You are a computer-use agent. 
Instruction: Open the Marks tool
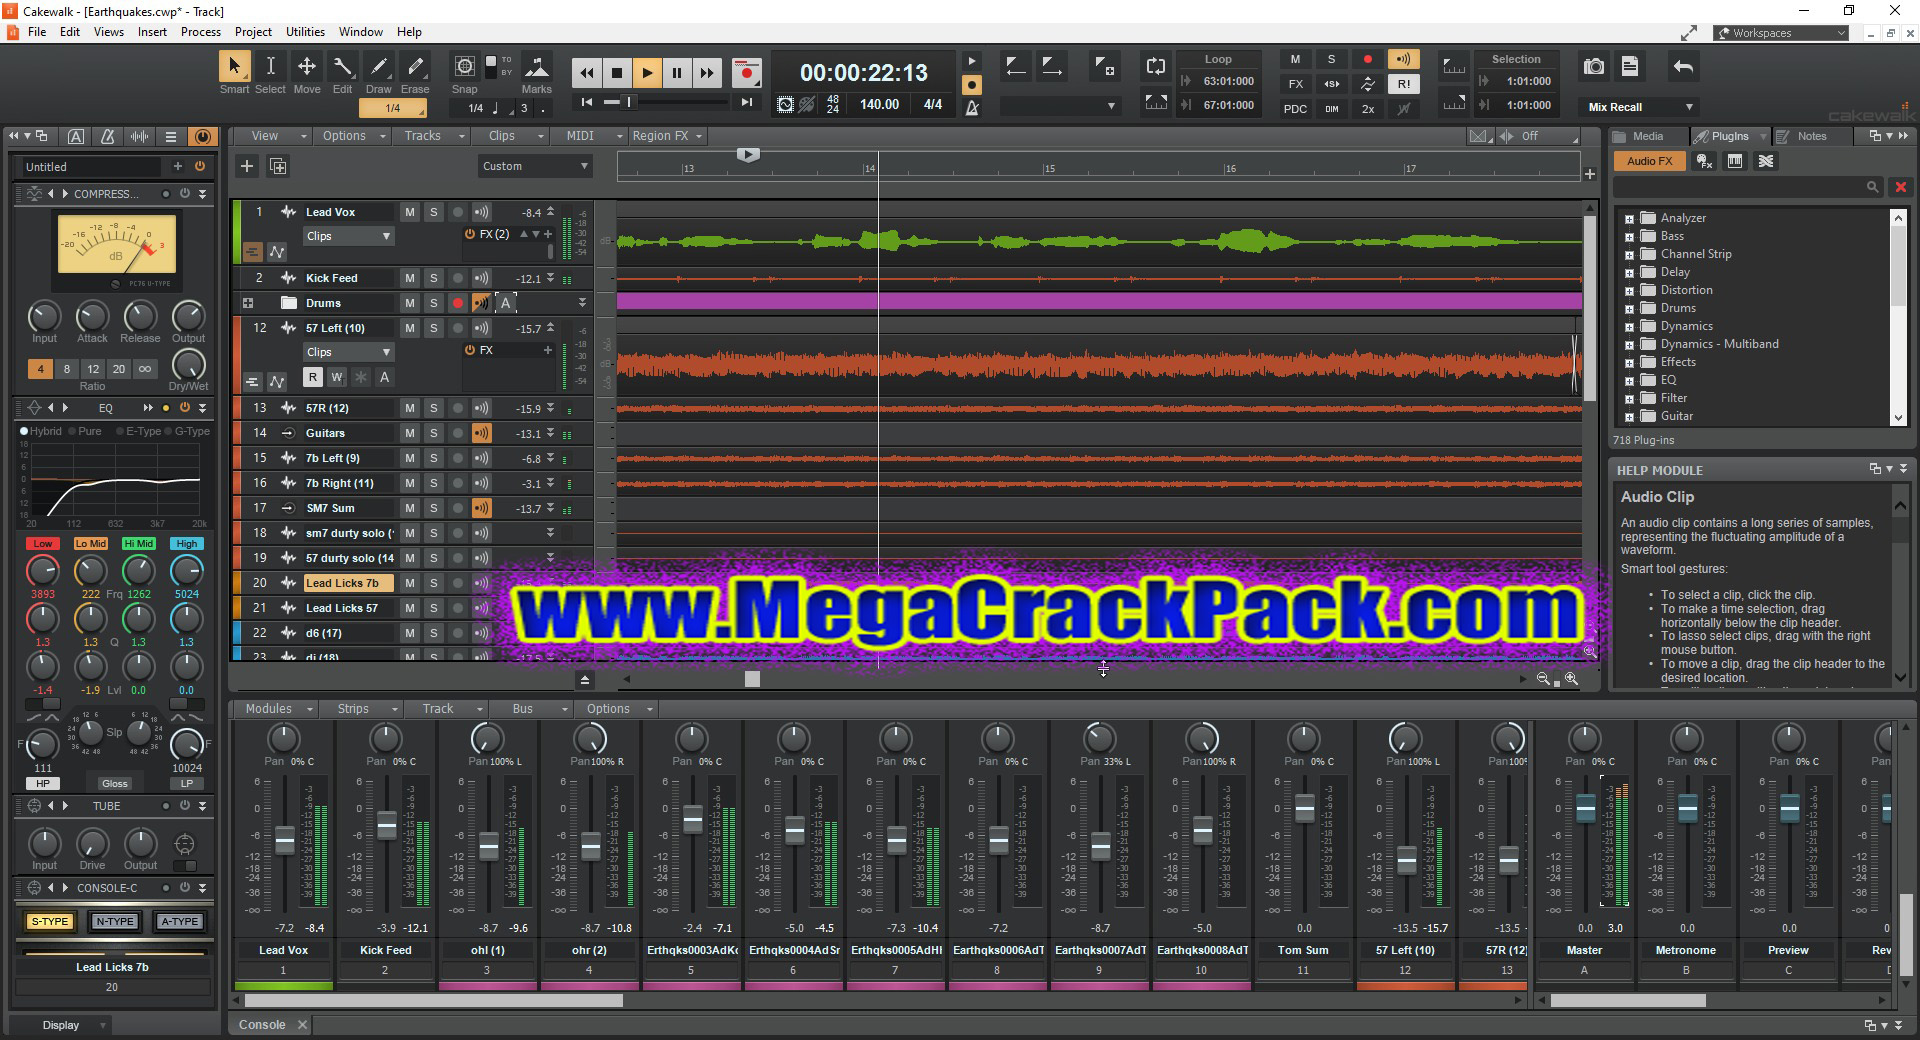(537, 67)
